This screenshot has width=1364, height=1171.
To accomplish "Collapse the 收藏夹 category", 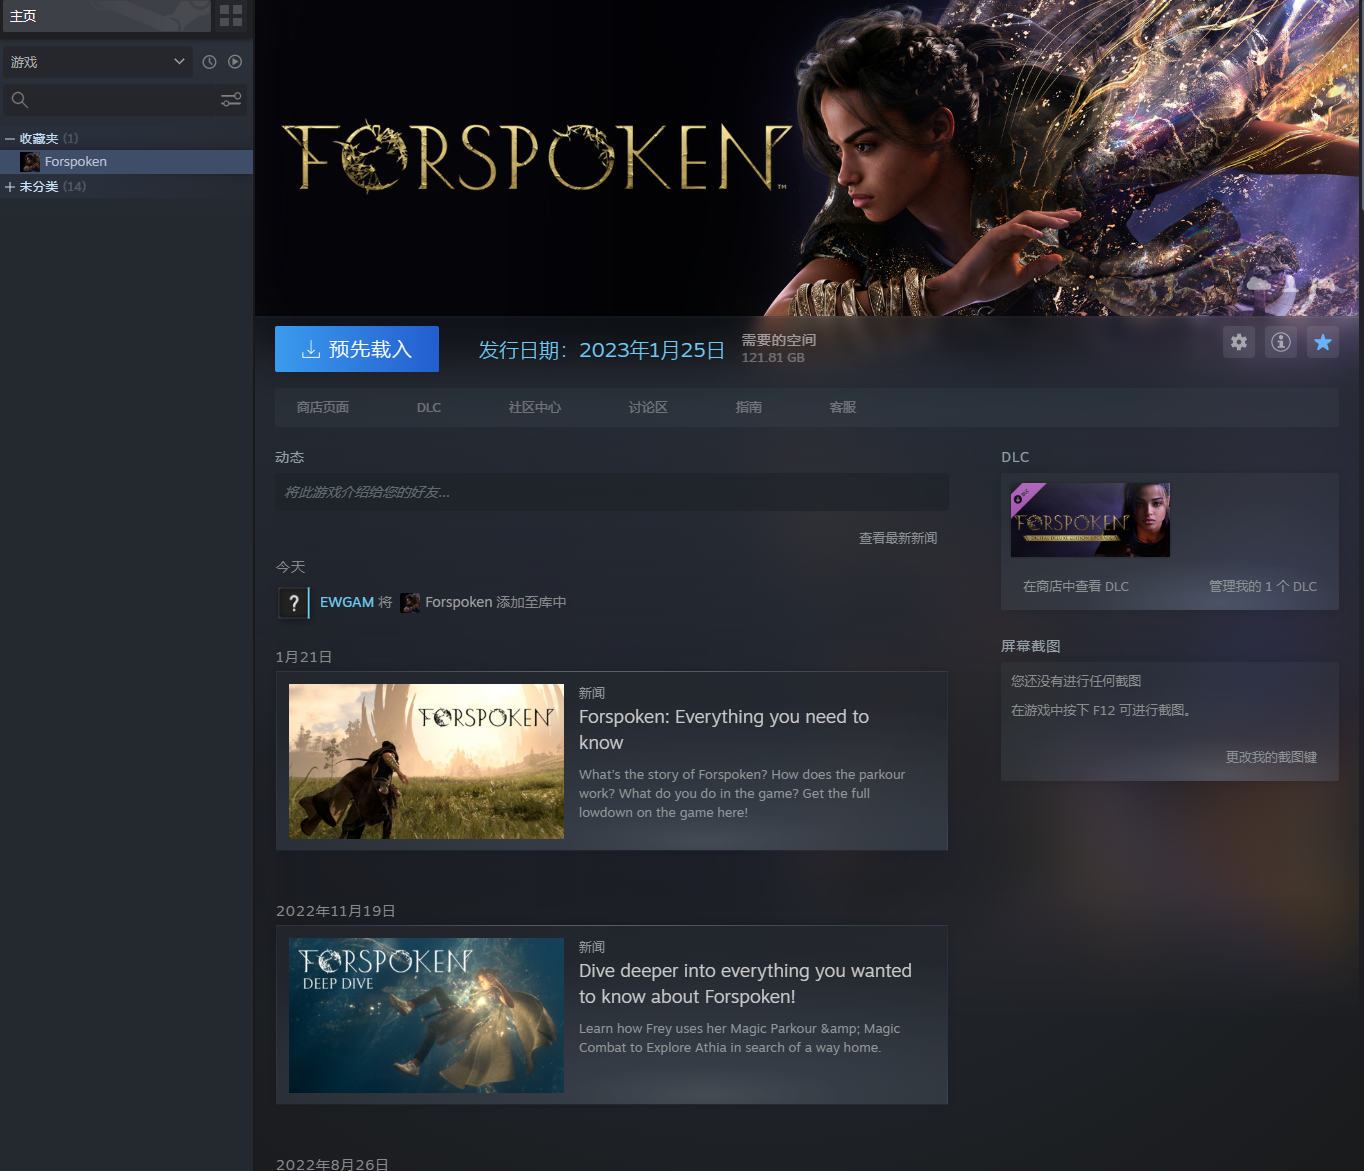I will (10, 139).
